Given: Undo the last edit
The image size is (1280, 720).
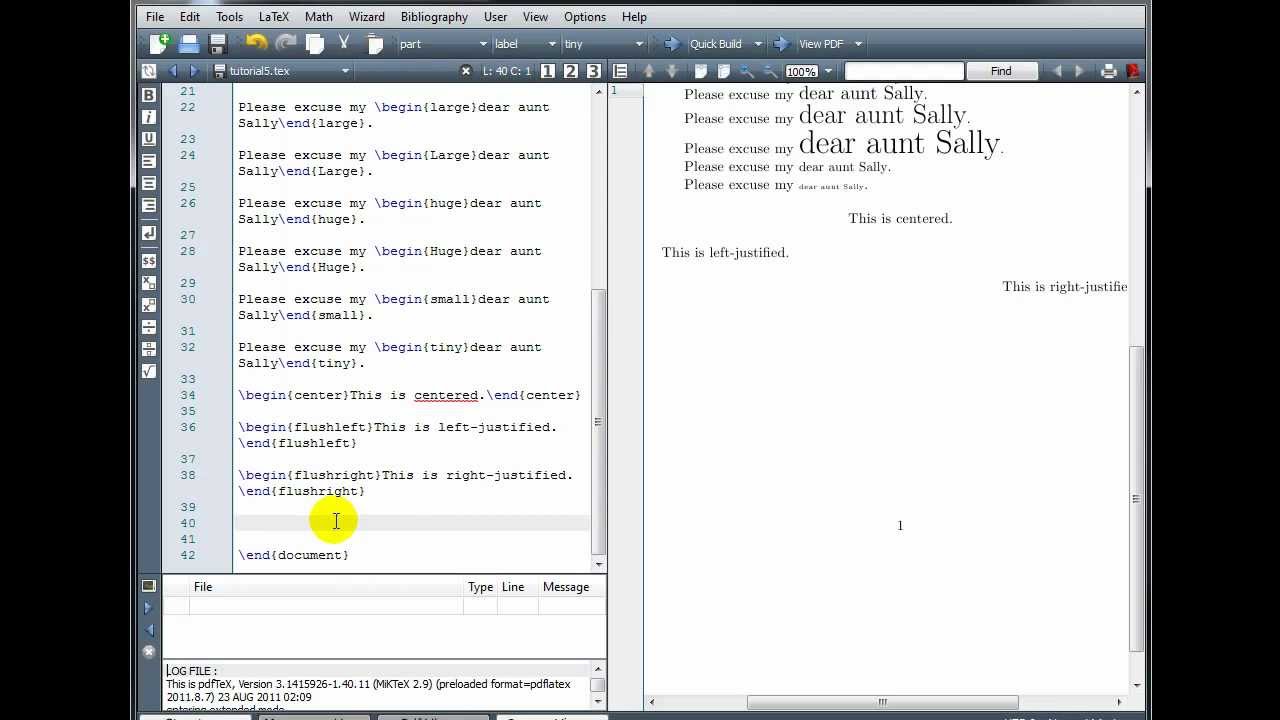Looking at the screenshot, I should pos(256,44).
